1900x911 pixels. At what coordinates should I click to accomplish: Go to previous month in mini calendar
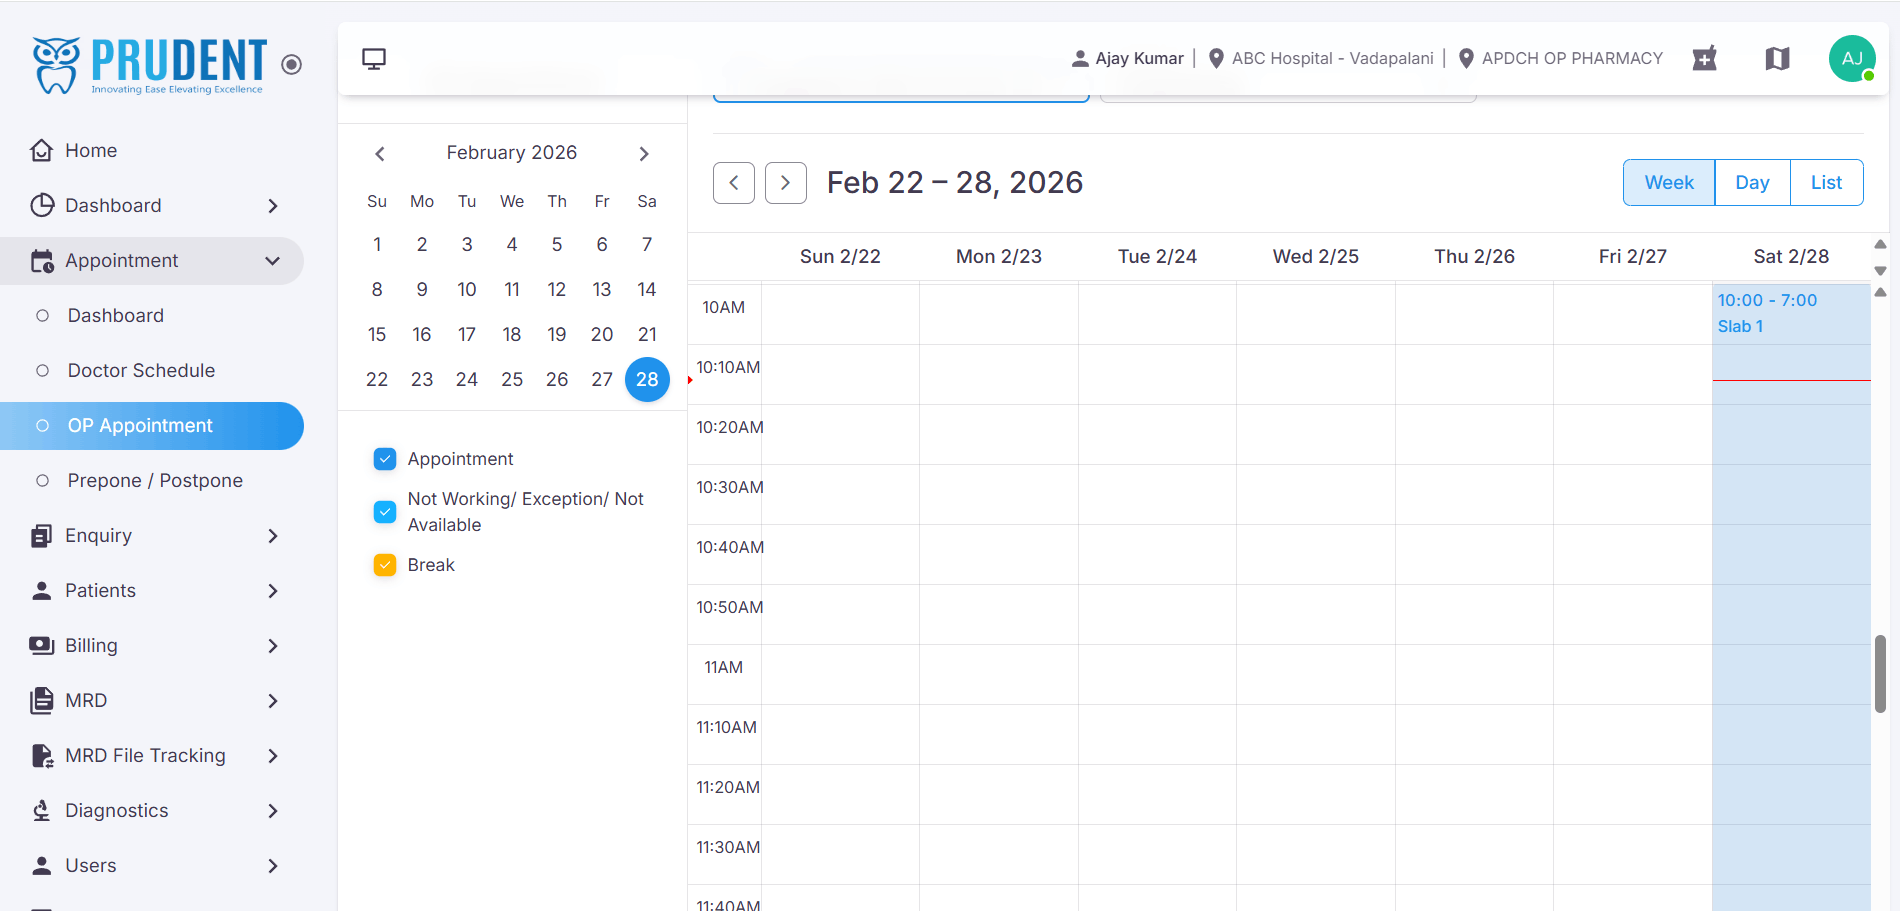coord(380,154)
